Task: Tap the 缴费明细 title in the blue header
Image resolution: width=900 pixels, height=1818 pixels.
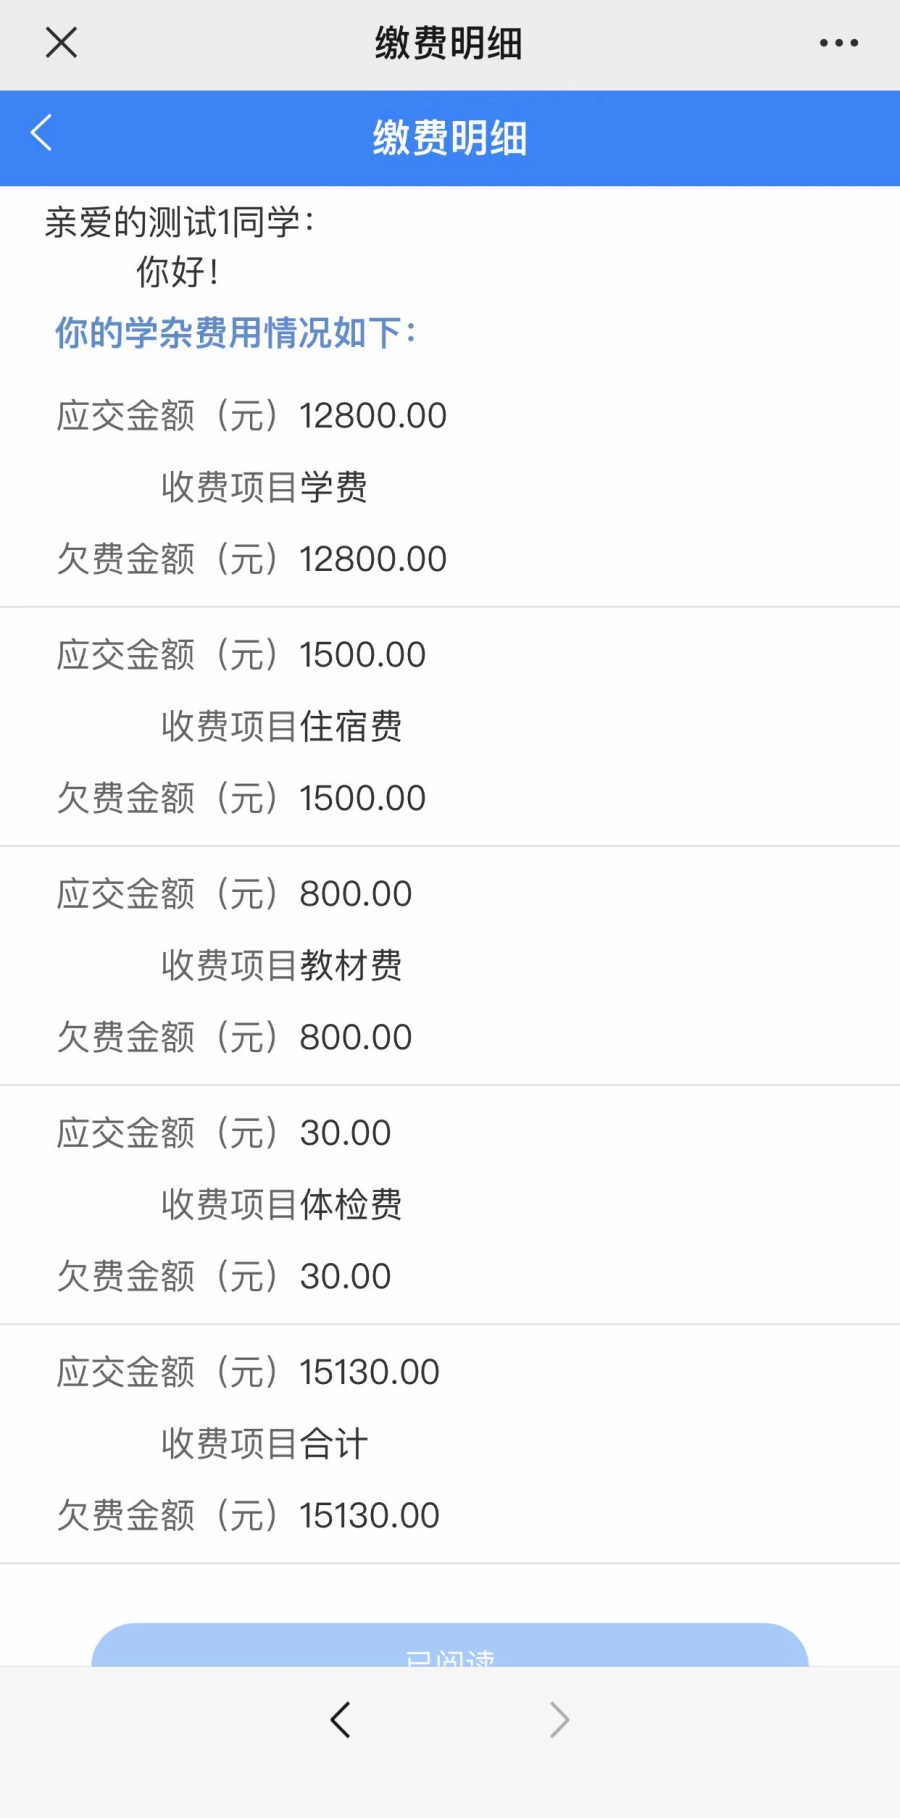Action: pos(450,138)
